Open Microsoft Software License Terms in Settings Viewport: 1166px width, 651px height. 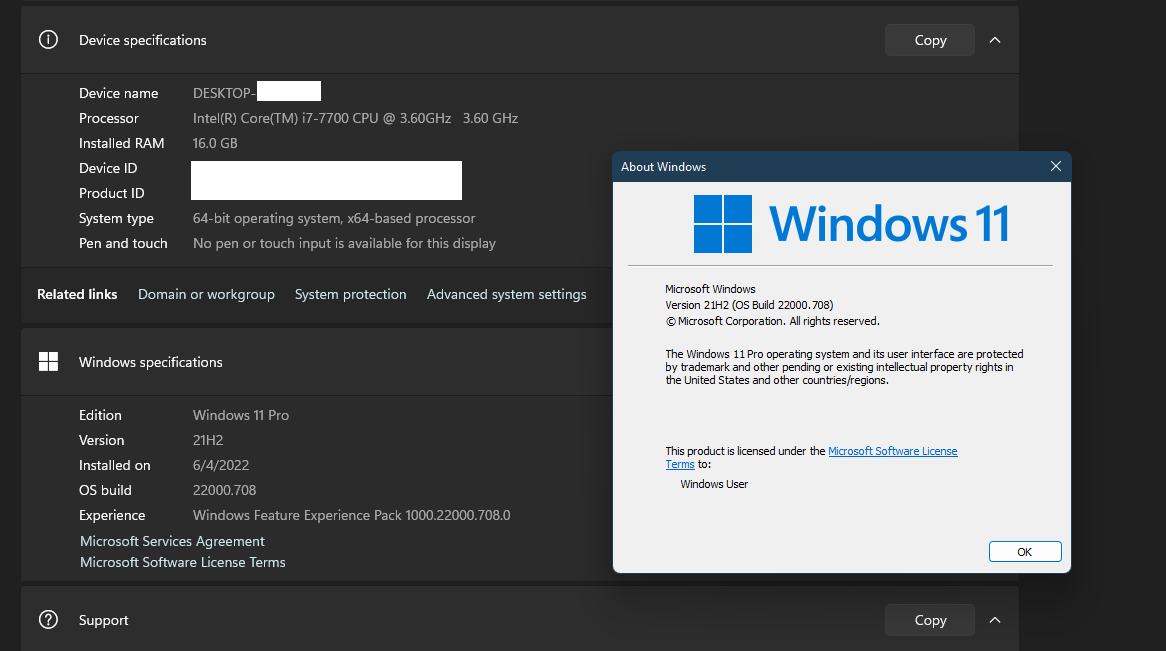[x=182, y=562]
